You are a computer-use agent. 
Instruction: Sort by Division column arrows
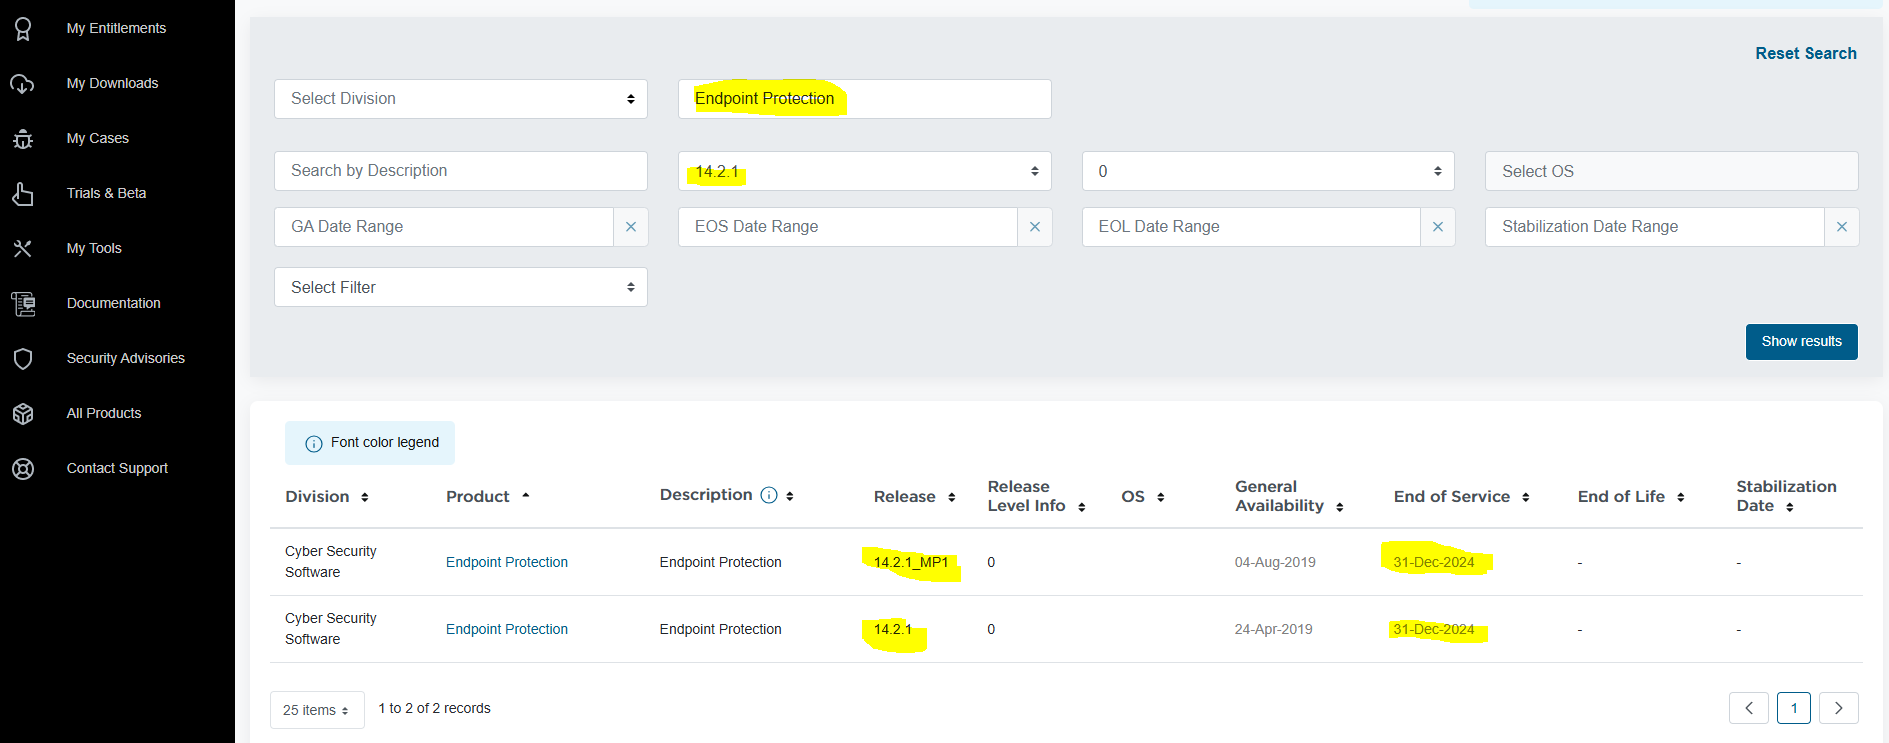[365, 497]
